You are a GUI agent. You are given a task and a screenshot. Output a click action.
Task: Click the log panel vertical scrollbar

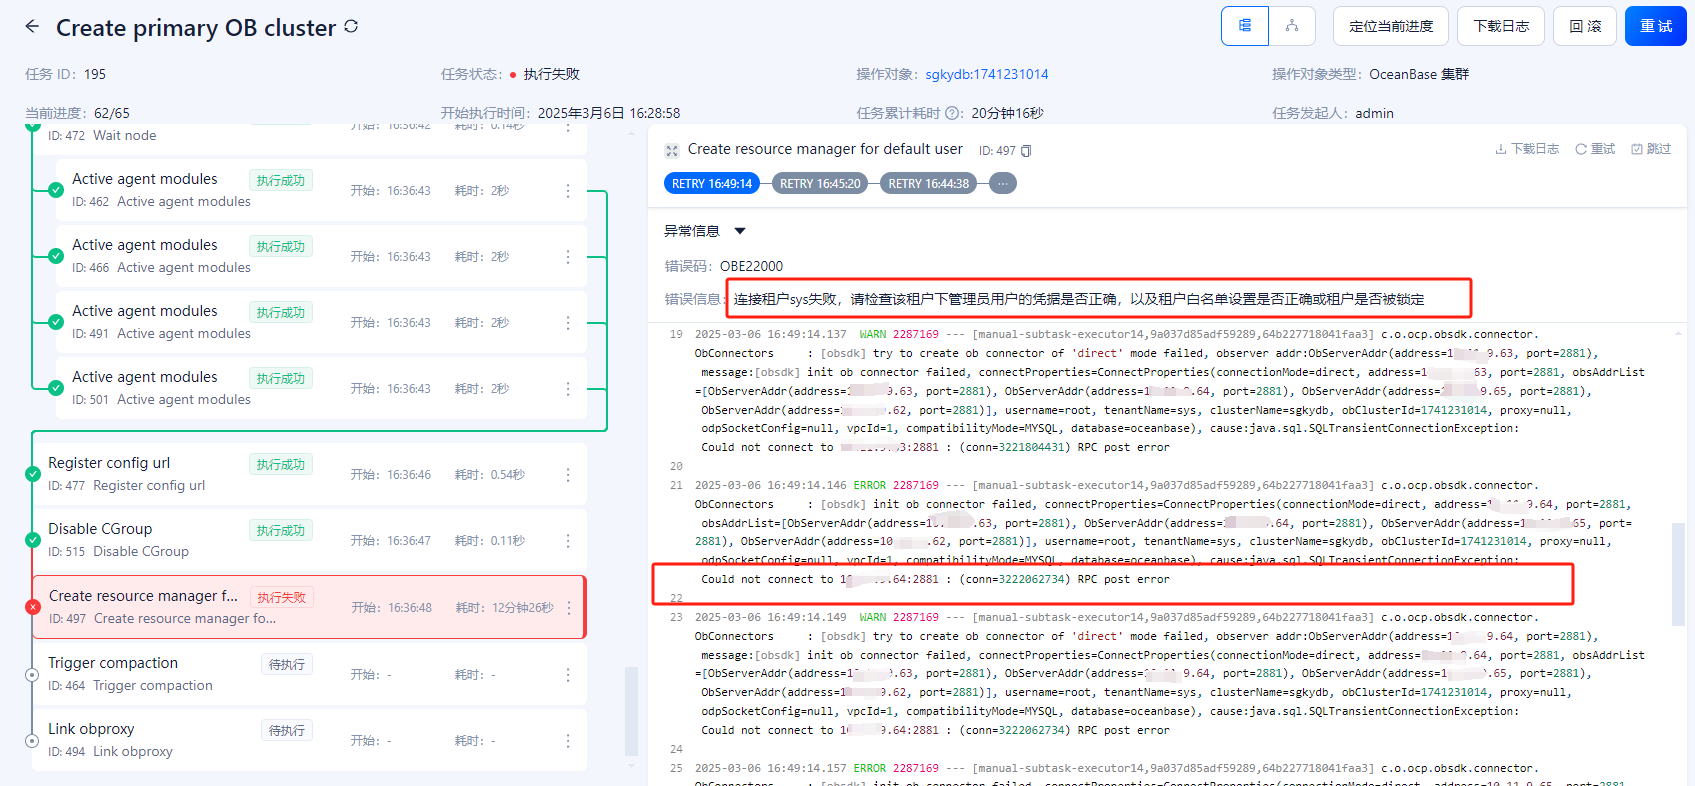(x=1678, y=574)
